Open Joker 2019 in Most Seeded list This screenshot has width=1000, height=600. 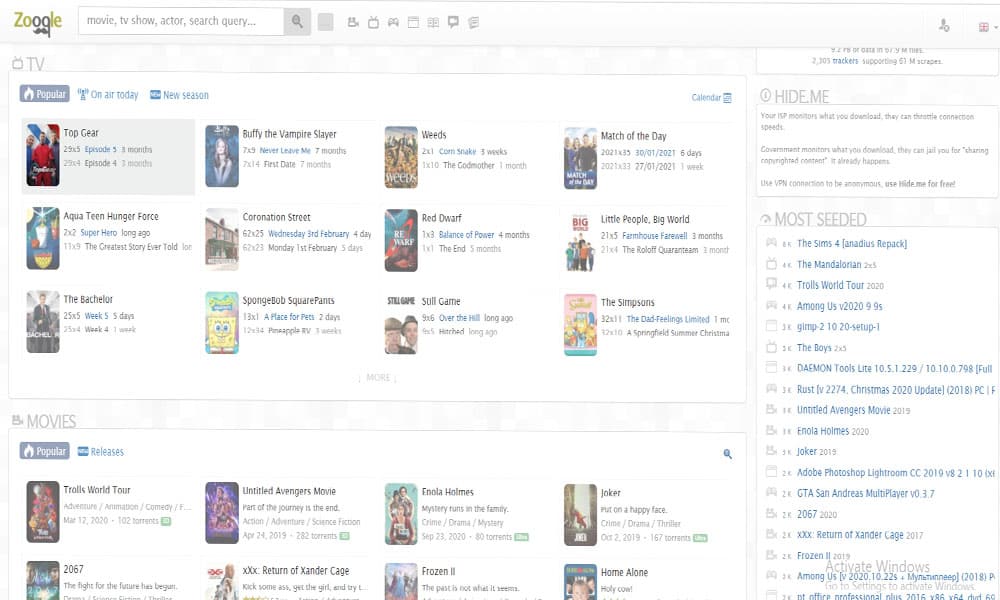(807, 451)
